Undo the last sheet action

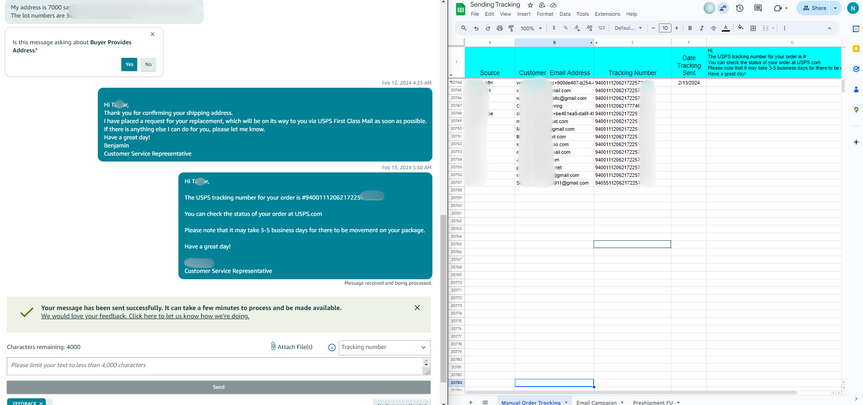[476, 28]
